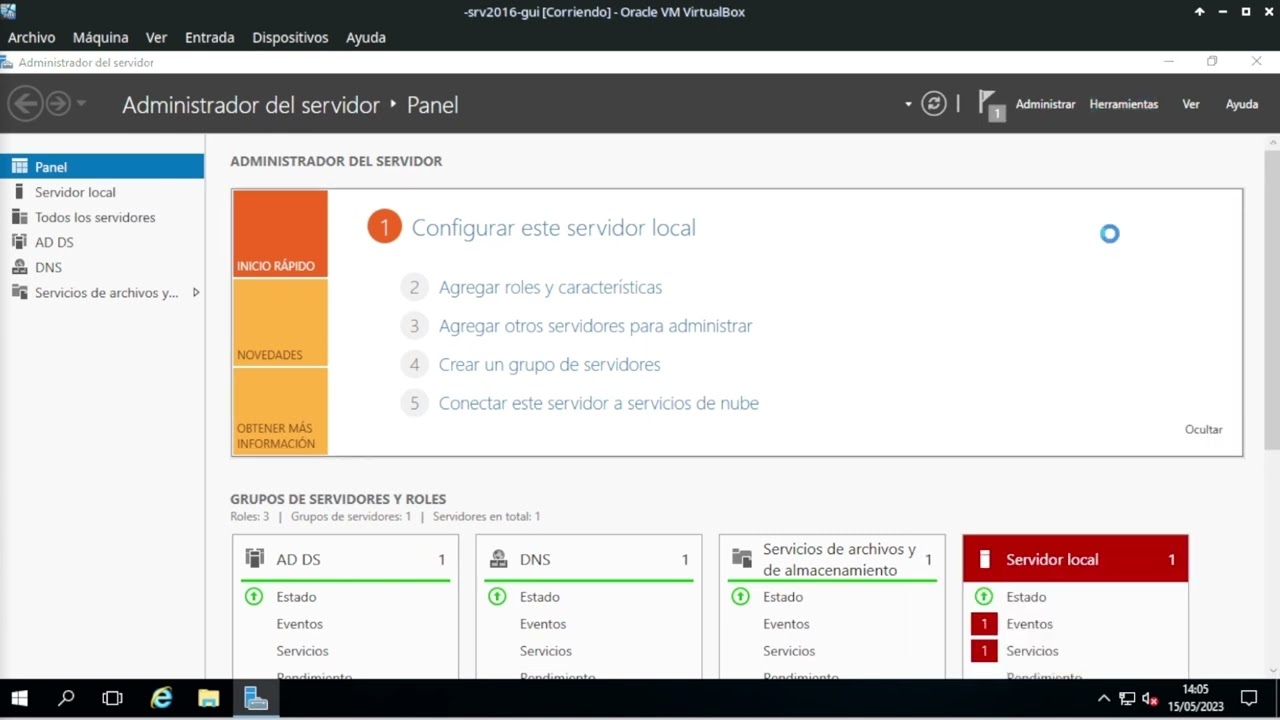This screenshot has width=1280, height=720.
Task: Click Estado in Servidor local tile
Action: click(x=1026, y=597)
